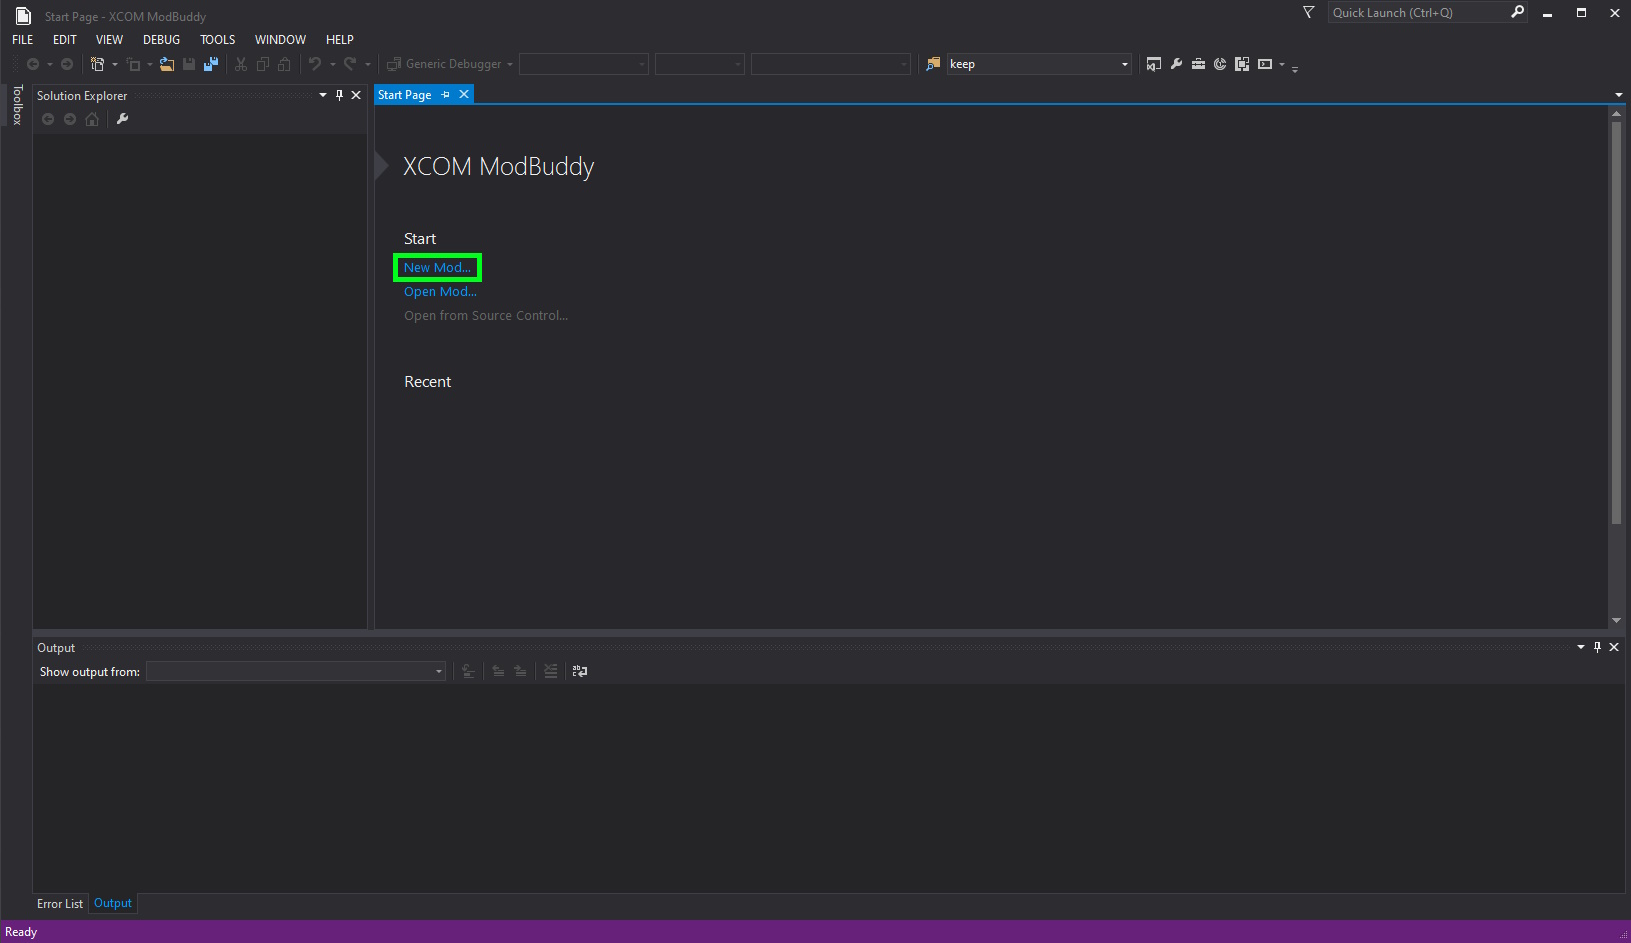The image size is (1631, 943).
Task: Open the Toolbox briefcase icon
Action: pos(1198,64)
